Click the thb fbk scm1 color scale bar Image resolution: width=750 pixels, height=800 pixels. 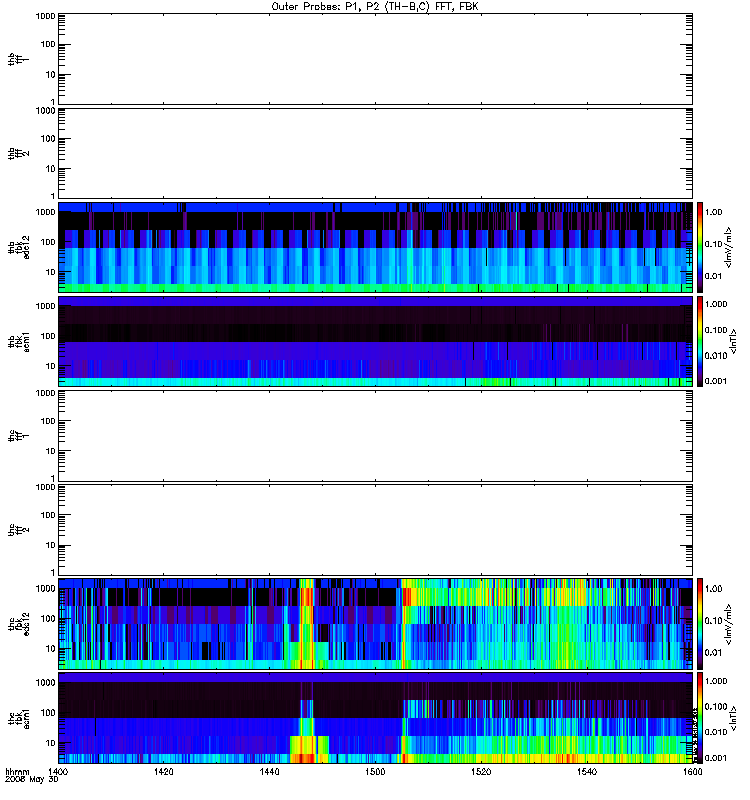pos(700,341)
